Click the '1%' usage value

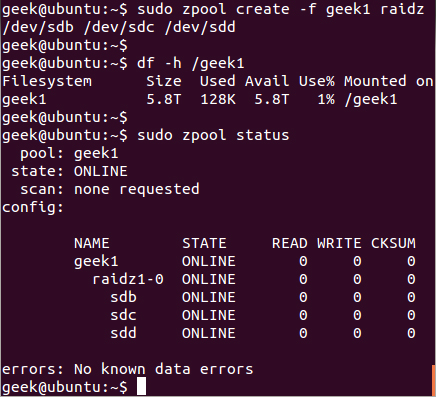[326, 99]
